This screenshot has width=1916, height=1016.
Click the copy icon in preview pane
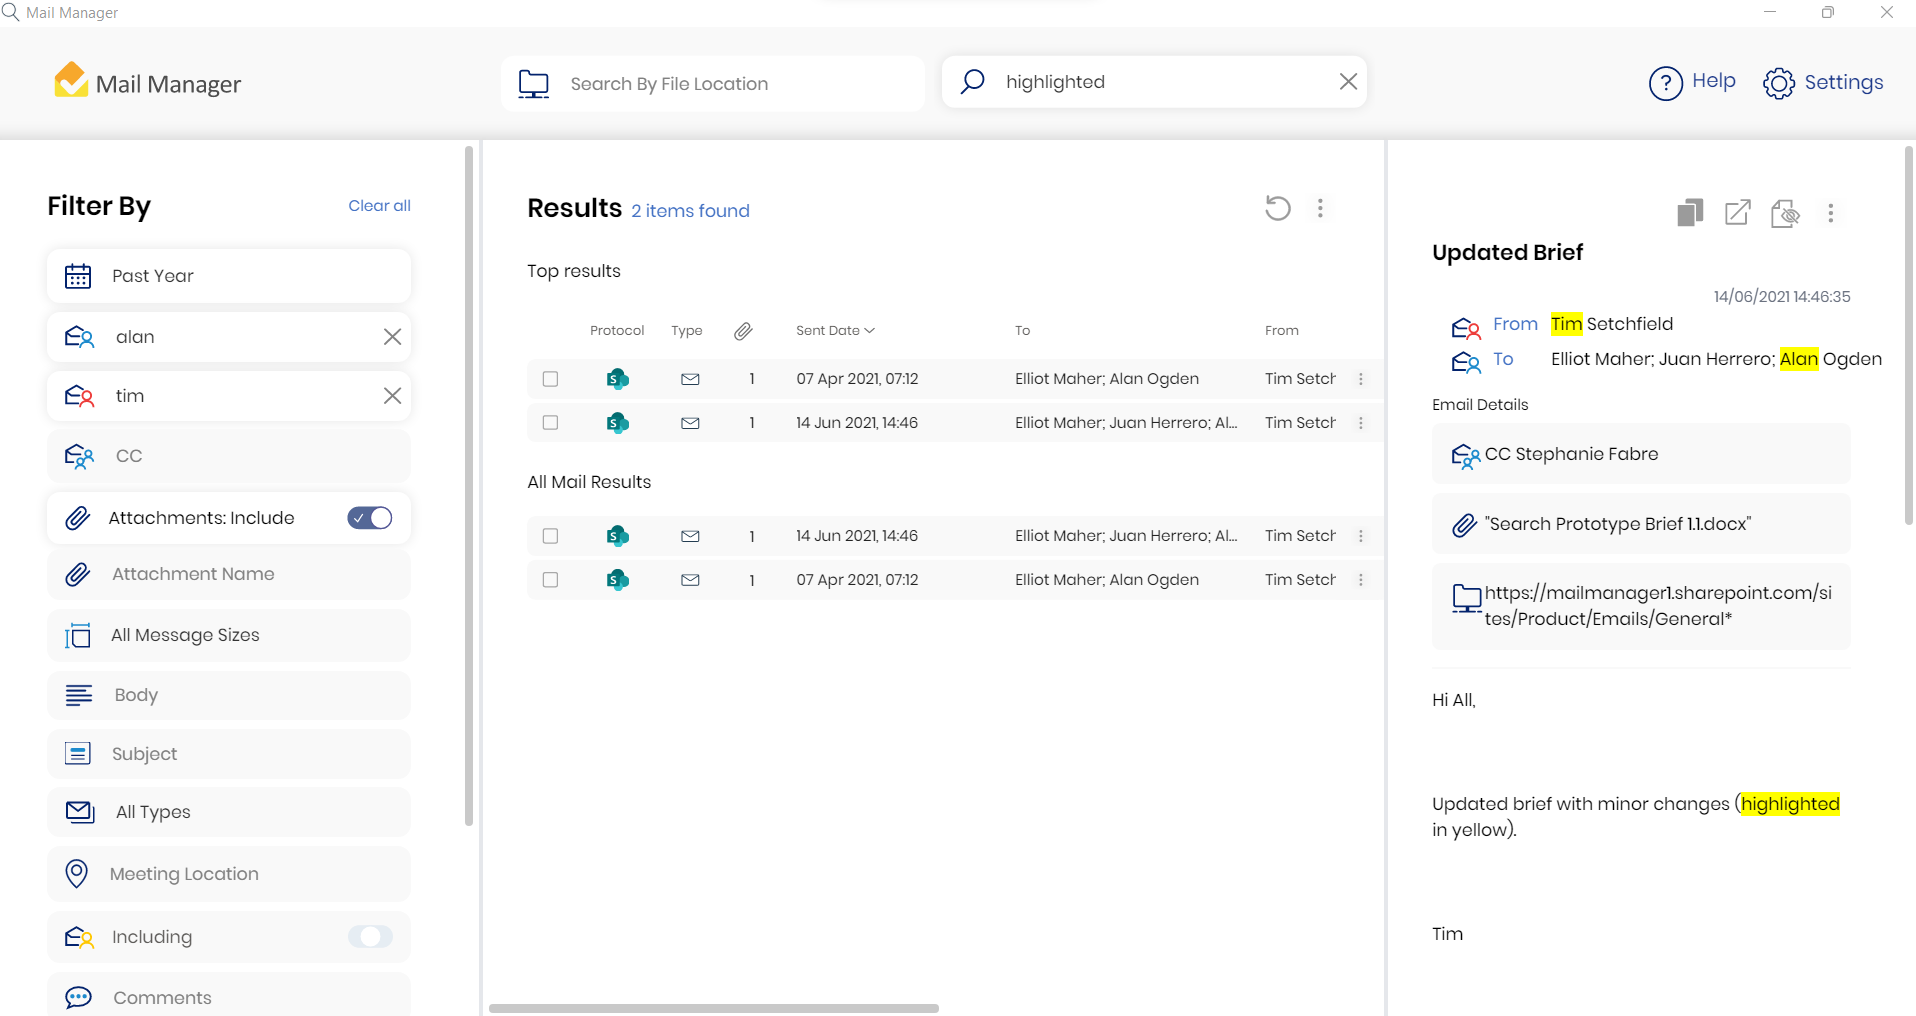(x=1689, y=213)
